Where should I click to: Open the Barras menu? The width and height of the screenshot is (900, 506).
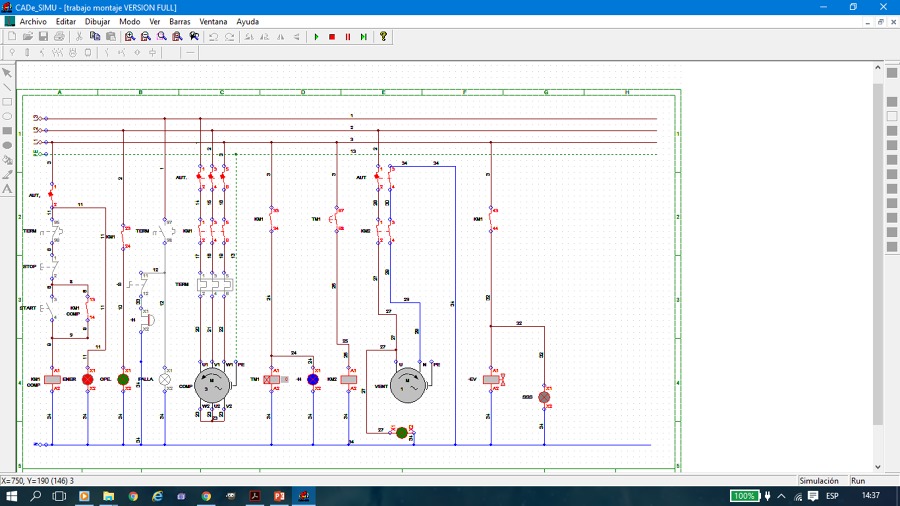point(180,21)
